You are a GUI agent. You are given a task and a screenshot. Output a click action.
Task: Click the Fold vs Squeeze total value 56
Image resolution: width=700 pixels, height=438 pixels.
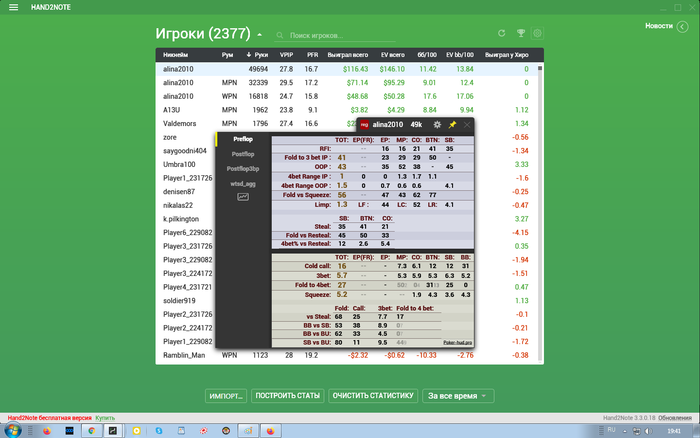point(342,195)
